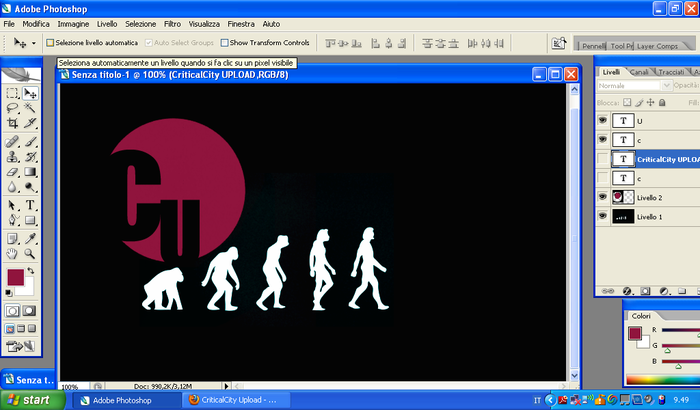
Task: Enable Selezione livello automatica checkbox
Action: pos(50,43)
